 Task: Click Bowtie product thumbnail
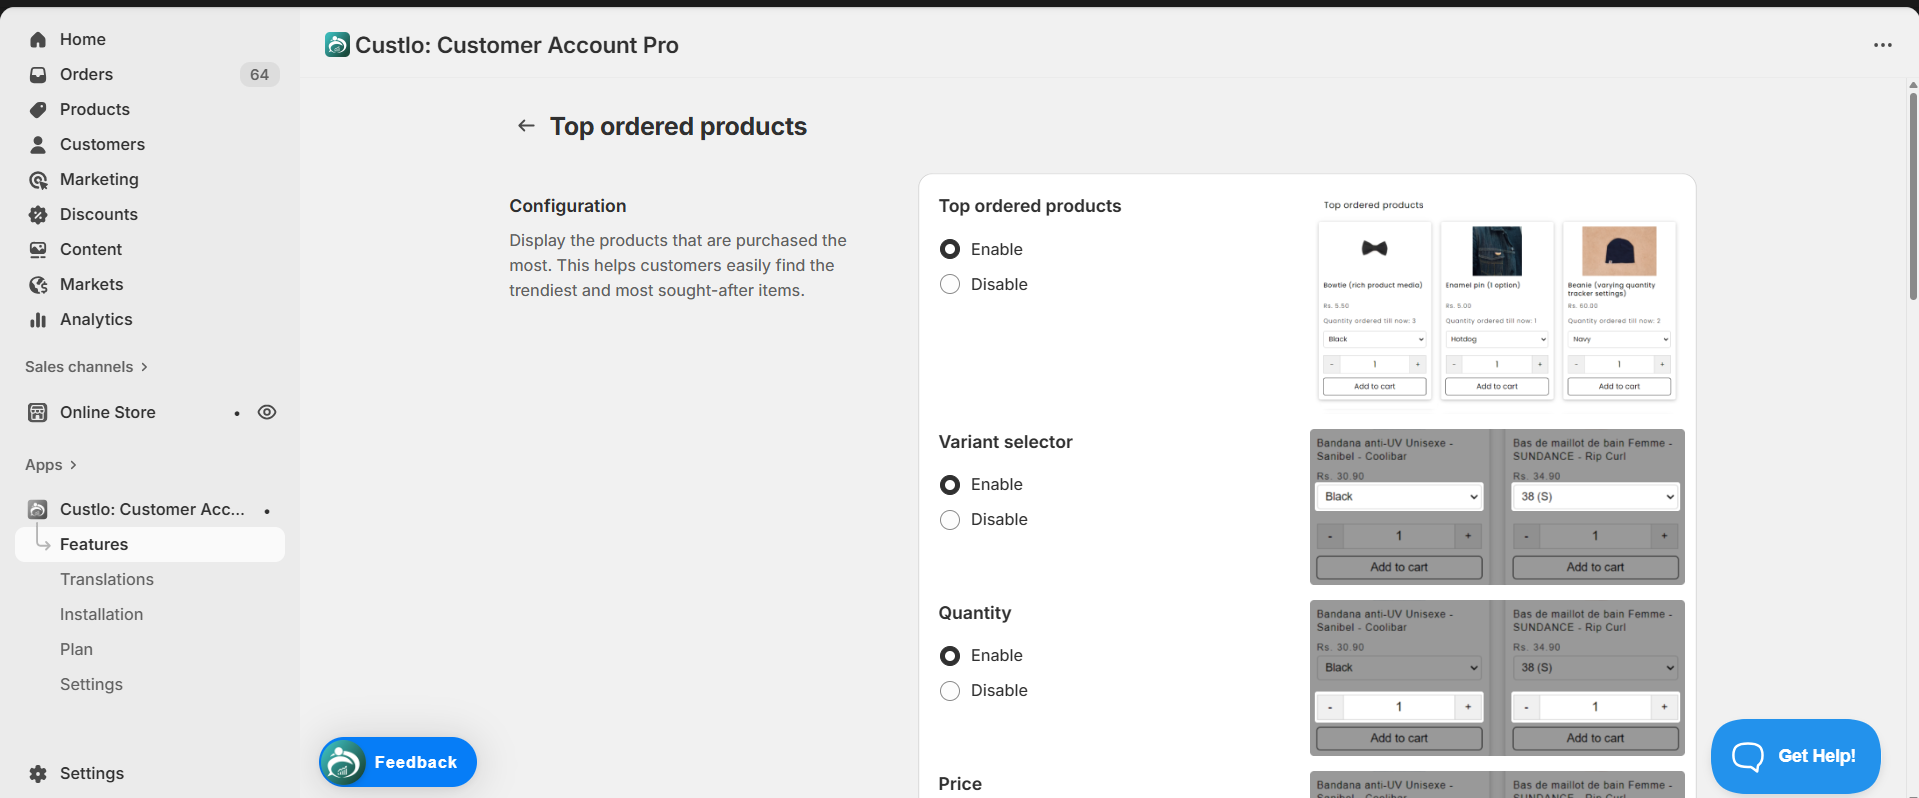pyautogui.click(x=1374, y=249)
